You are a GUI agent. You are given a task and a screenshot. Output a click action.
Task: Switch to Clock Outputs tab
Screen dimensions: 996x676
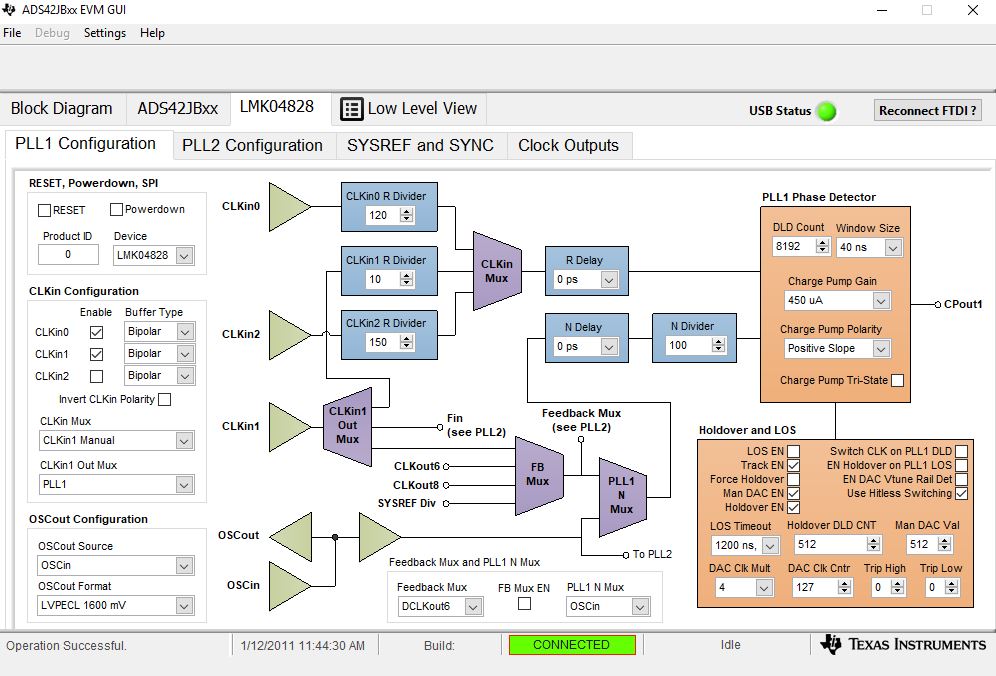[x=569, y=145]
